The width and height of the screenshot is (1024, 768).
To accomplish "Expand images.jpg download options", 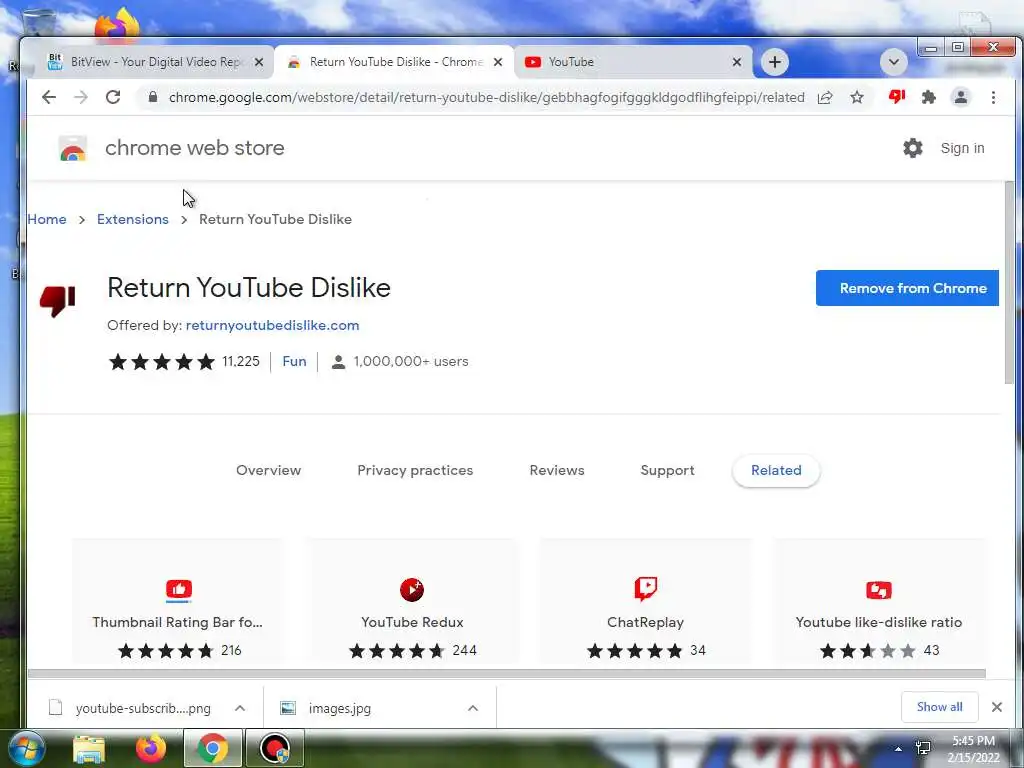I will coord(473,708).
